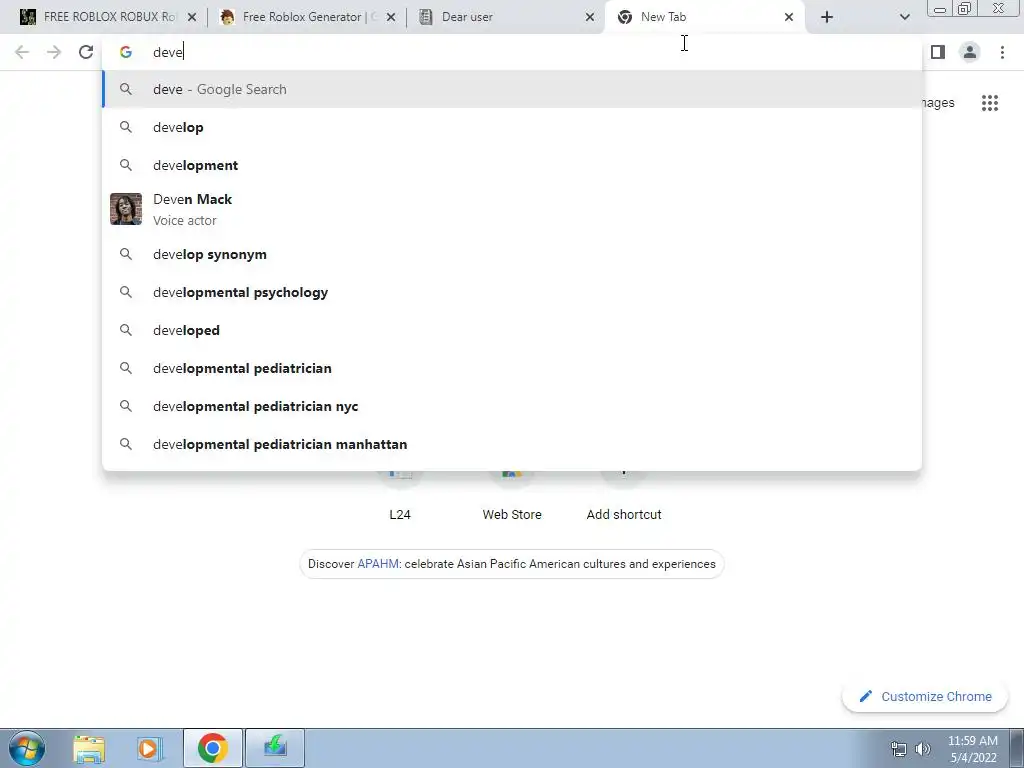Click the Customize Chrome button
The width and height of the screenshot is (1024, 768).
tap(925, 696)
